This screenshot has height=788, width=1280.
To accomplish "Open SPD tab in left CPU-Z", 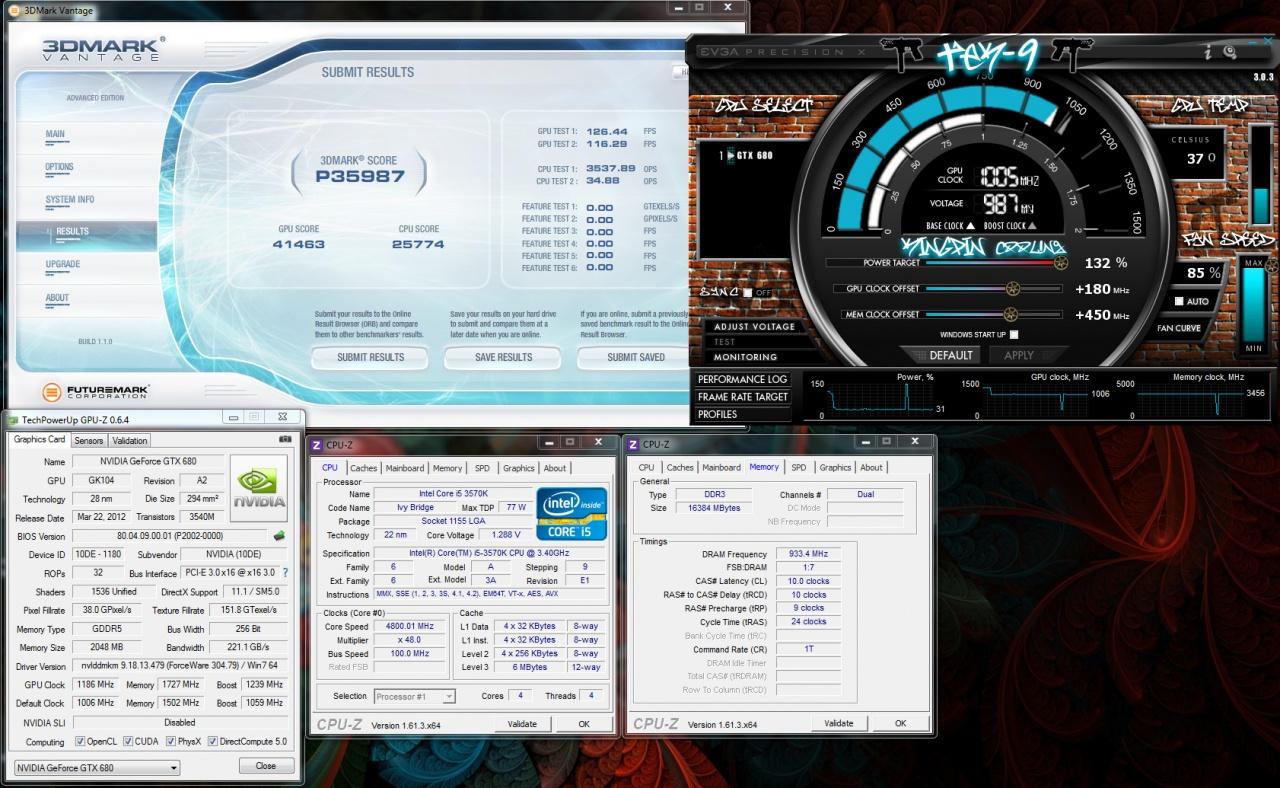I will click(482, 468).
